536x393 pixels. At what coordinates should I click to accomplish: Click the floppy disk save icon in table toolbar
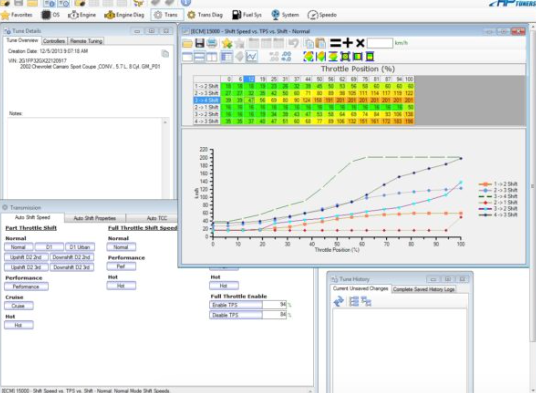(x=200, y=43)
